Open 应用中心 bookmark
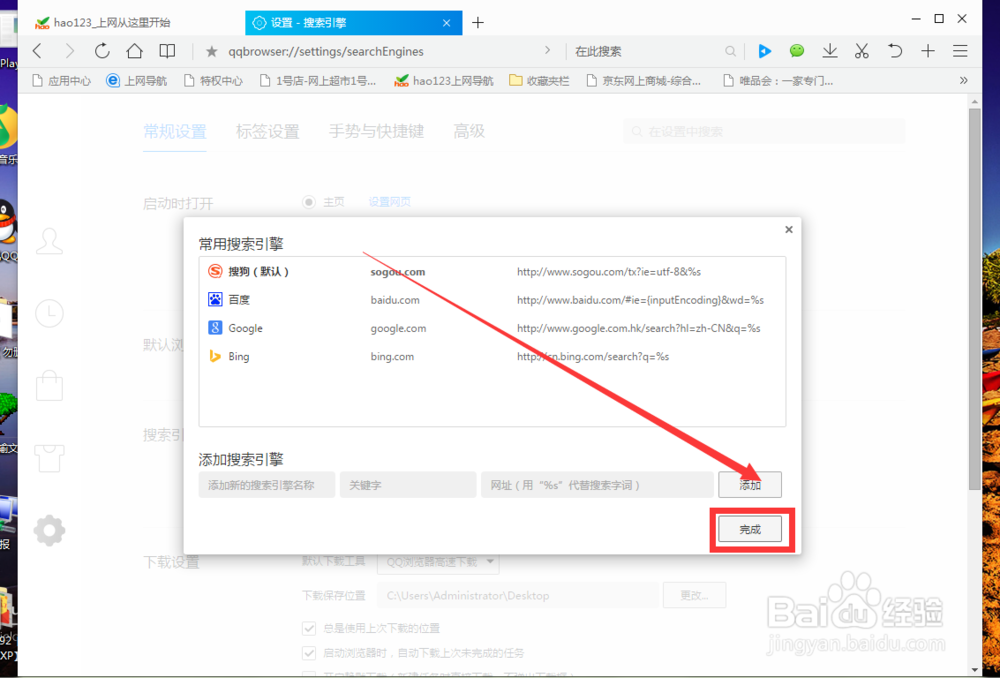This screenshot has width=1000, height=678. click(61, 81)
